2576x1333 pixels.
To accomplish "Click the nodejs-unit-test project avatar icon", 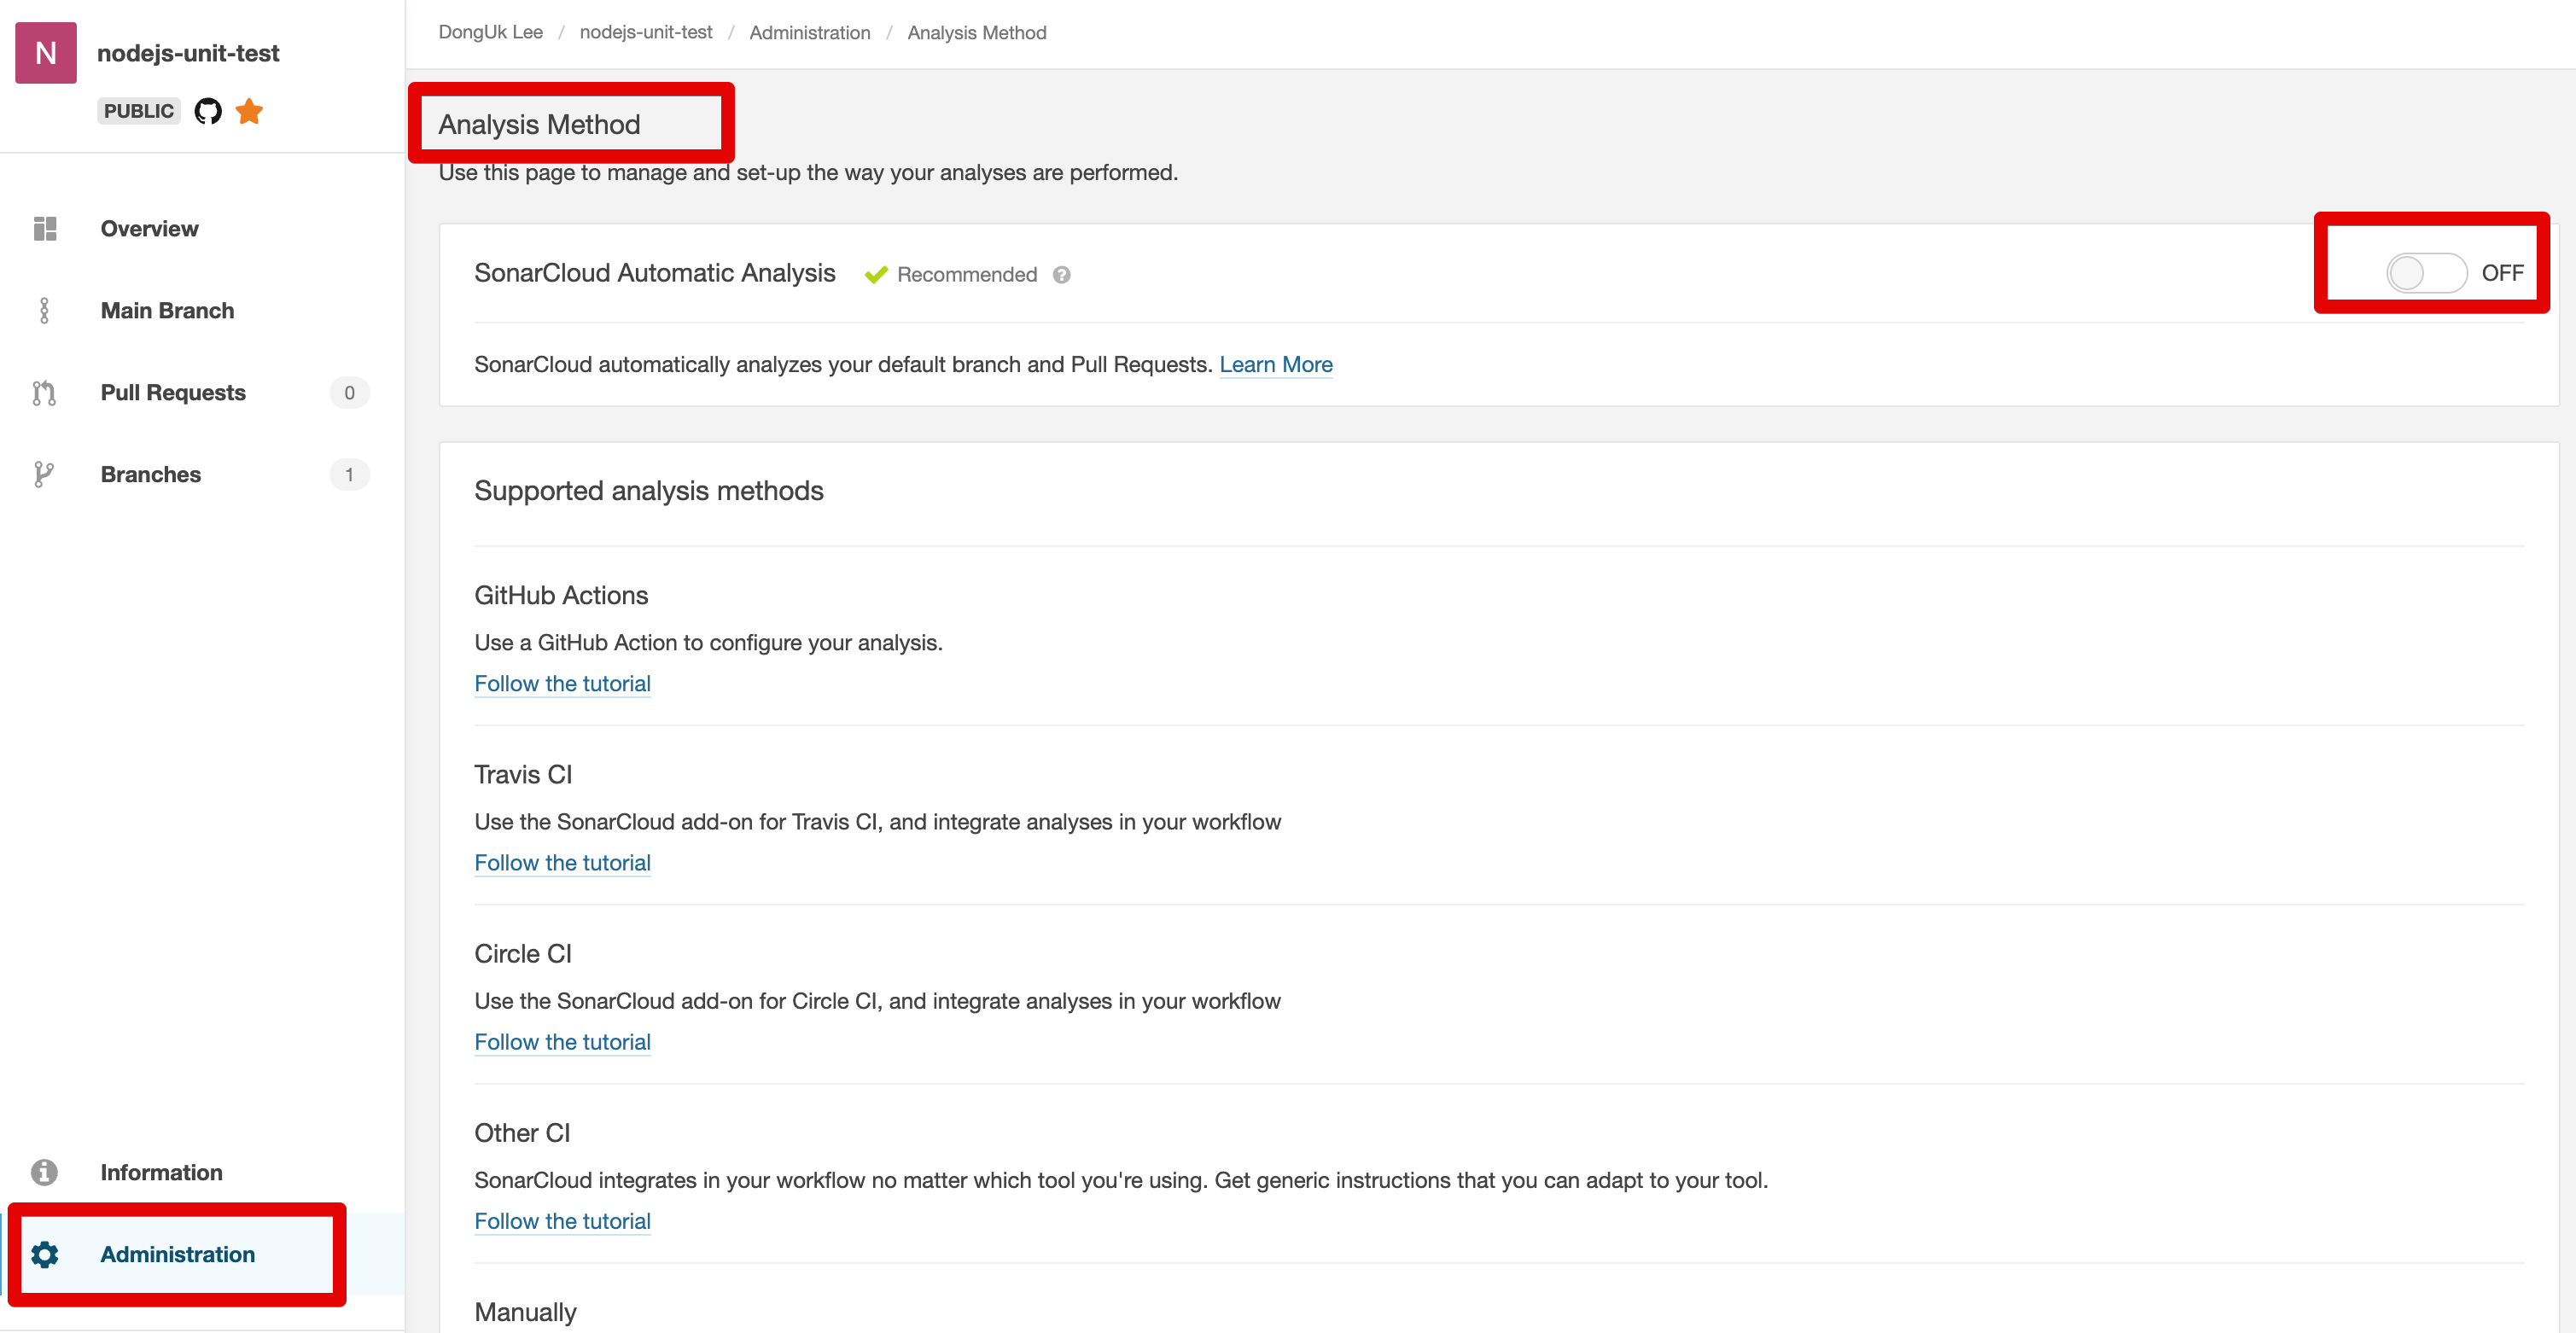I will (46, 53).
